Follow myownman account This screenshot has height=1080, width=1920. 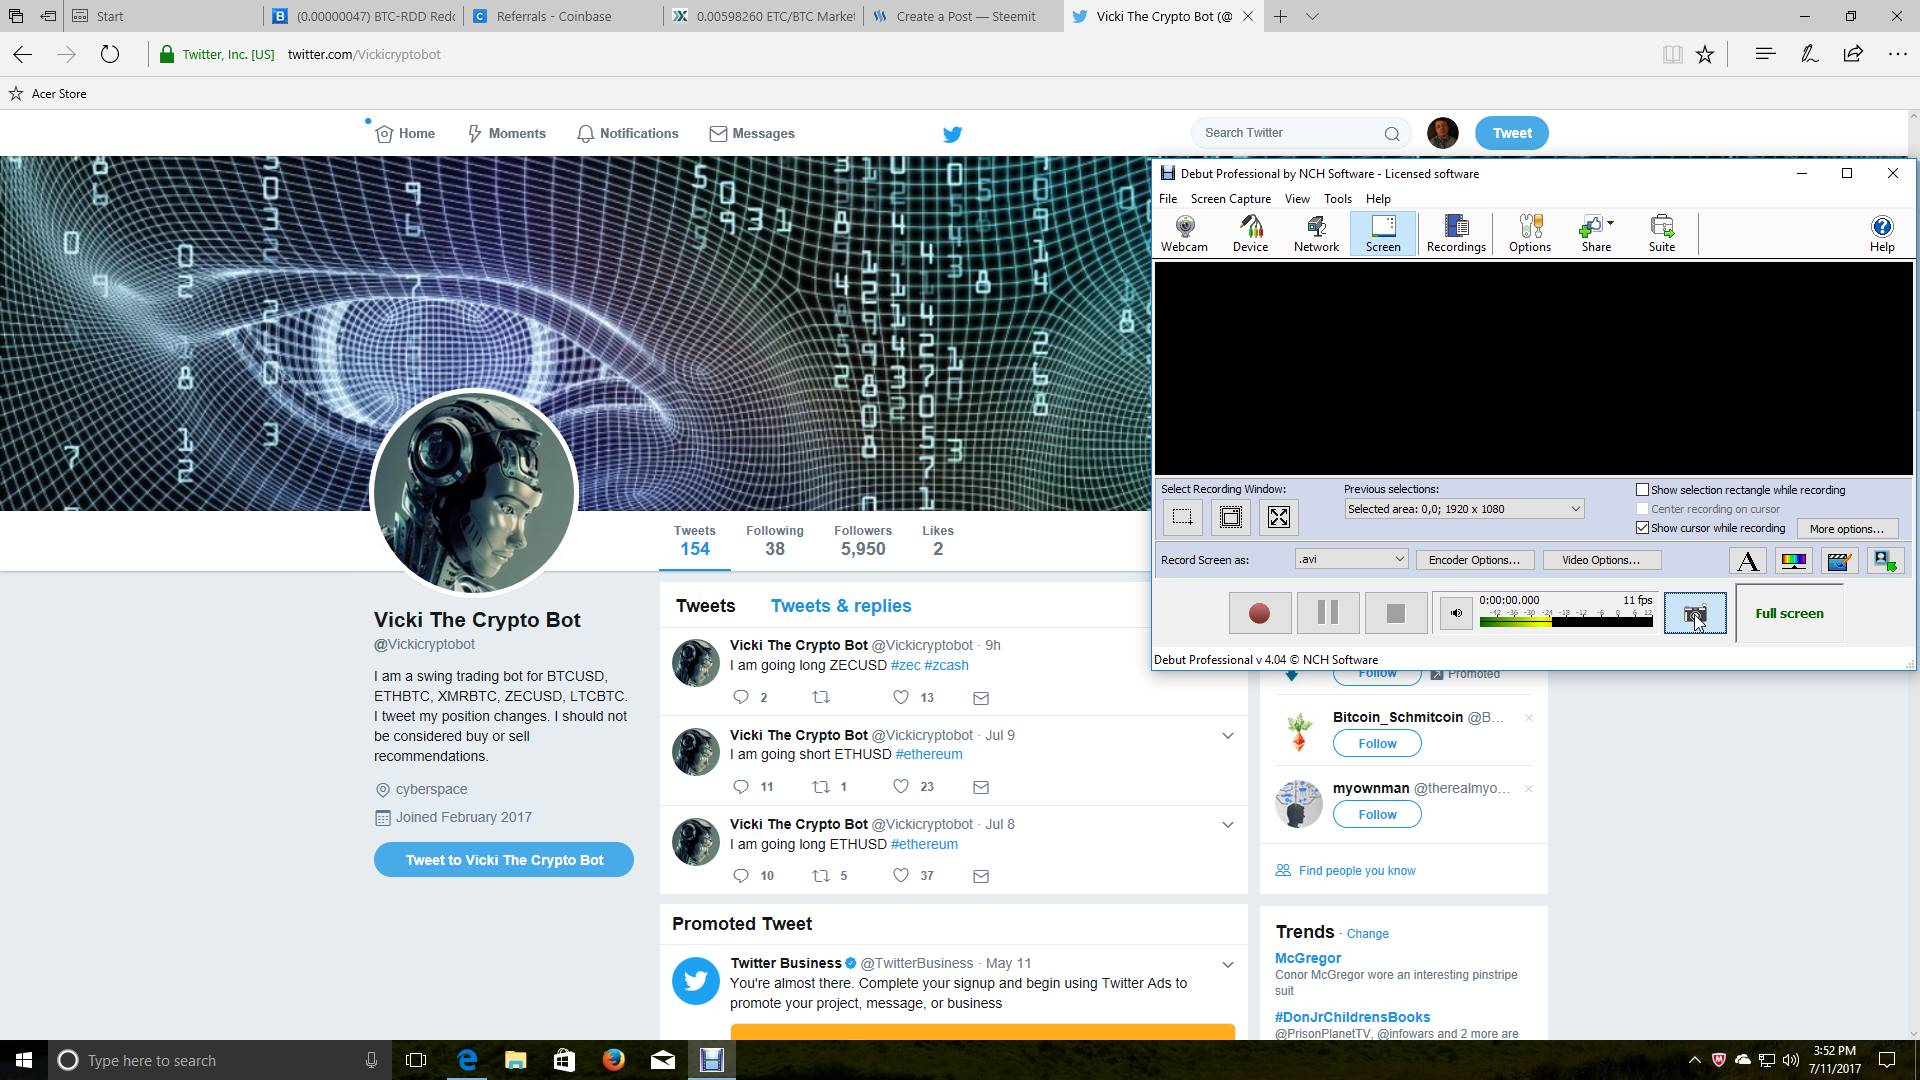click(1377, 815)
